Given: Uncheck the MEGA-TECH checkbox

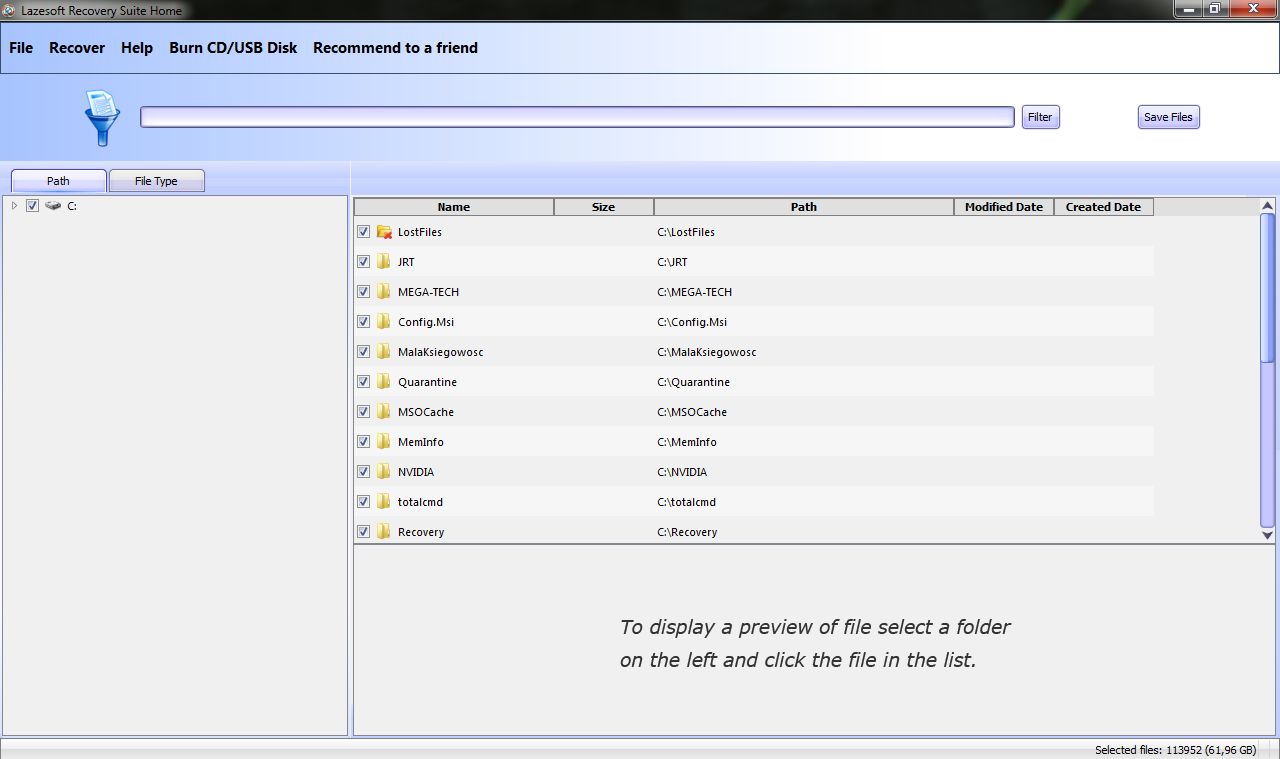Looking at the screenshot, I should [x=364, y=292].
